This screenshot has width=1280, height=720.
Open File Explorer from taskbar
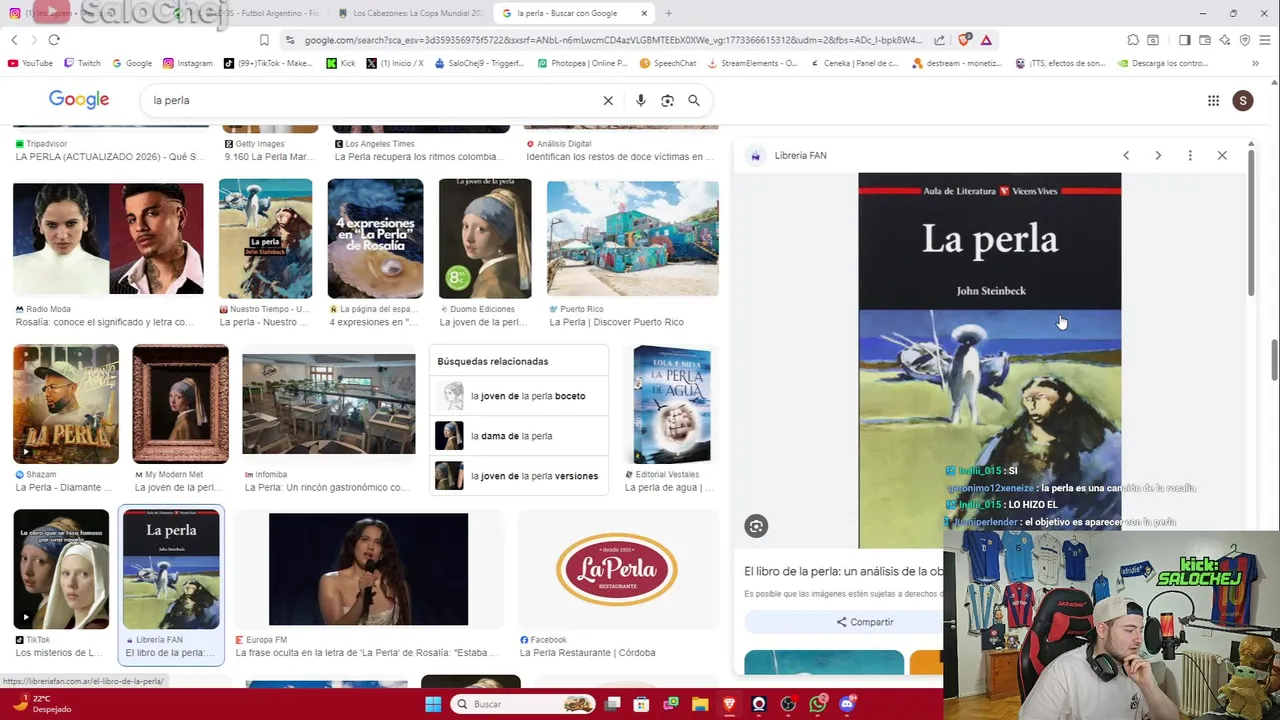(x=700, y=704)
